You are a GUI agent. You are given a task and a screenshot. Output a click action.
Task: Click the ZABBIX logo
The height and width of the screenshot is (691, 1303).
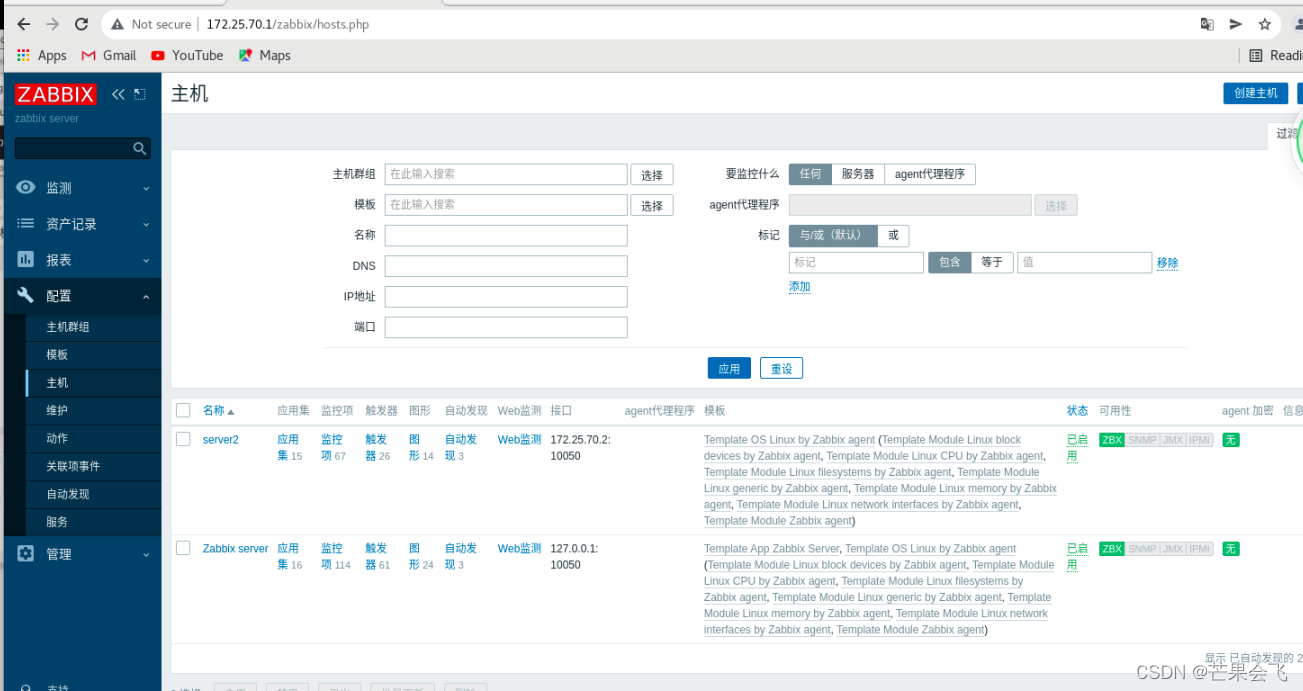click(55, 94)
